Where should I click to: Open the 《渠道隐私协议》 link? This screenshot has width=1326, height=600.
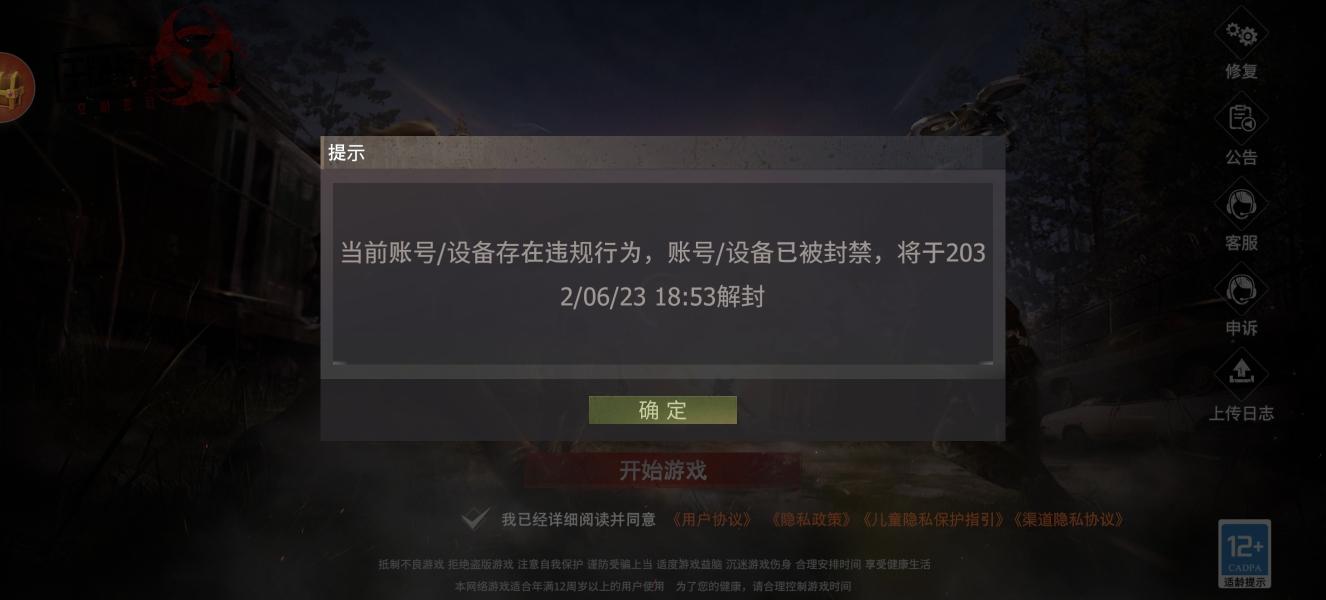(x=1069, y=520)
